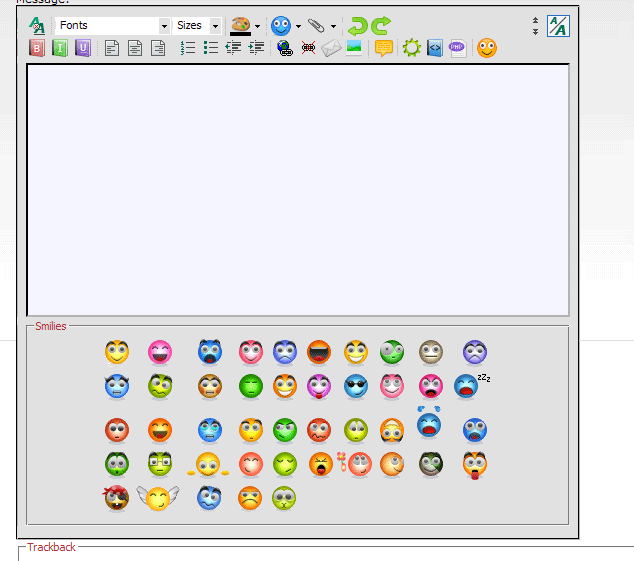Increase editor size with down arrows
This screenshot has height=561, width=634.
(535, 32)
